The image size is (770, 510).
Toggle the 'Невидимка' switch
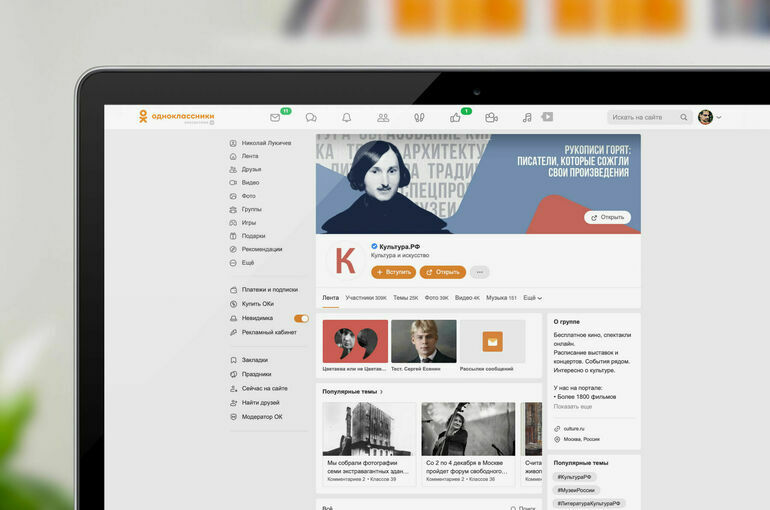[x=301, y=319]
